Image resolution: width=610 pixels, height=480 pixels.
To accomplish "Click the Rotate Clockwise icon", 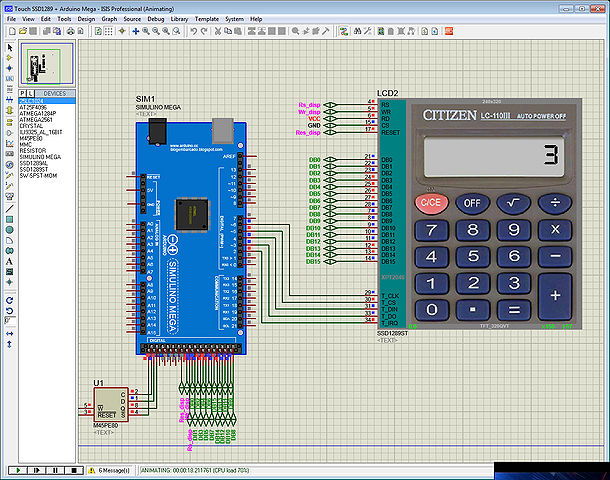I will coord(10,300).
